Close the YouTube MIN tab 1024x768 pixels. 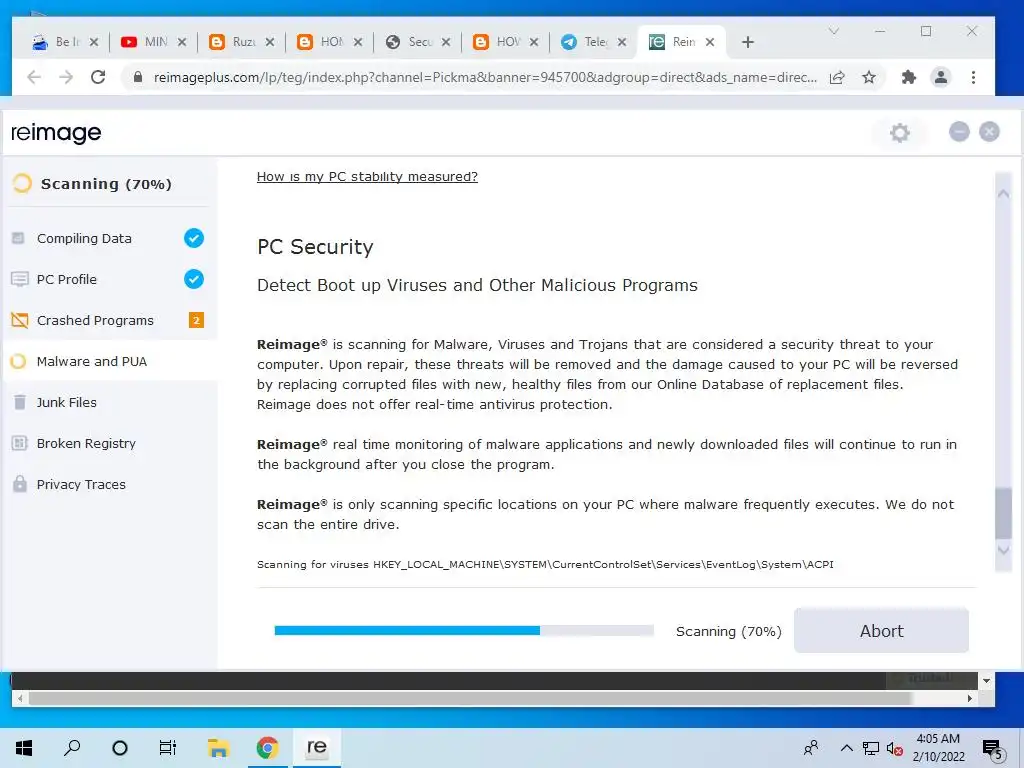click(x=182, y=42)
